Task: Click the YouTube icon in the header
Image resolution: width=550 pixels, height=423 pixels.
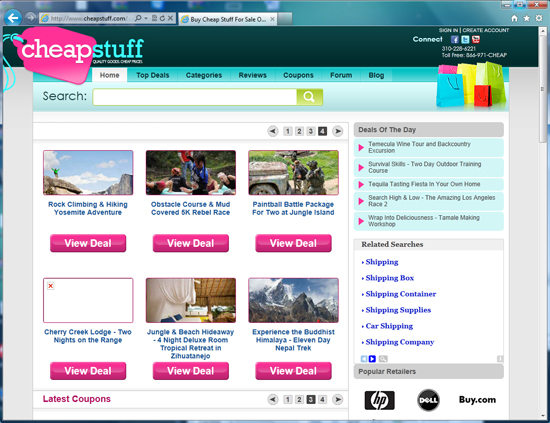Action: coord(476,39)
